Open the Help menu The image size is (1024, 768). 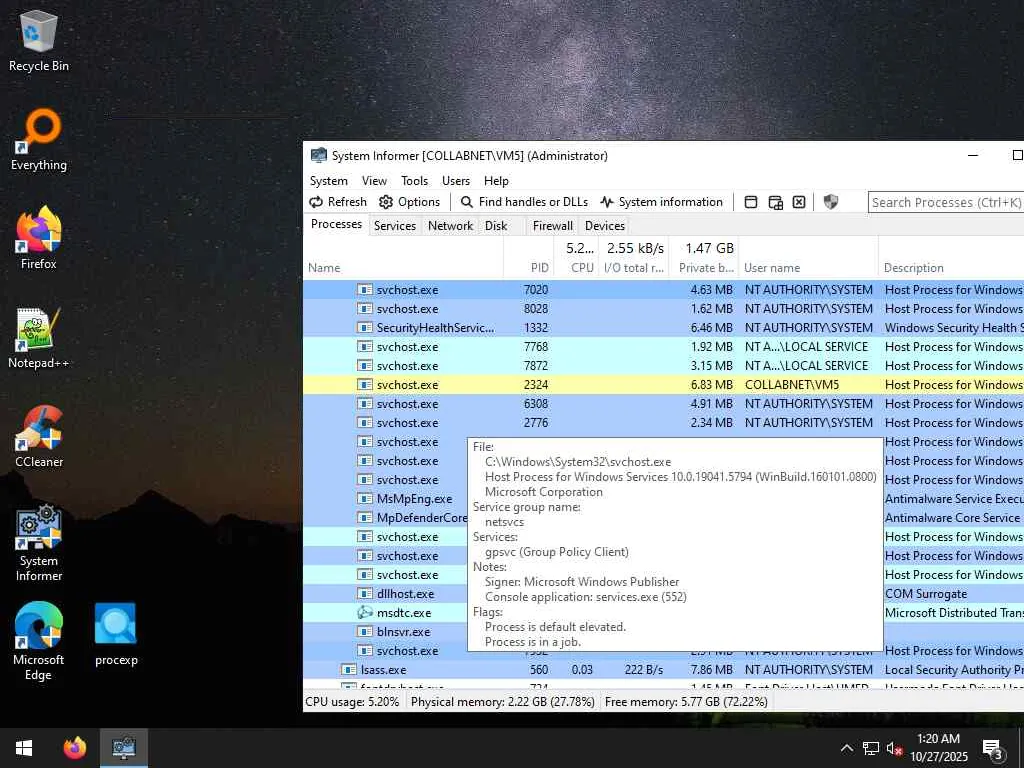[496, 181]
